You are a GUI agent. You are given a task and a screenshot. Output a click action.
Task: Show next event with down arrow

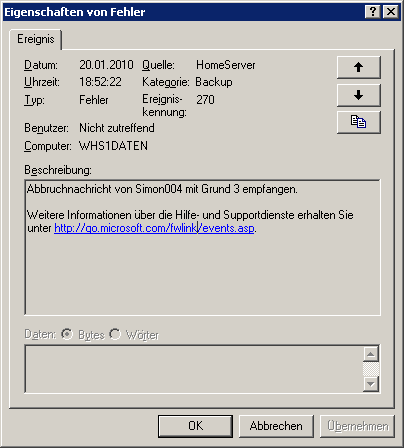coord(359,95)
